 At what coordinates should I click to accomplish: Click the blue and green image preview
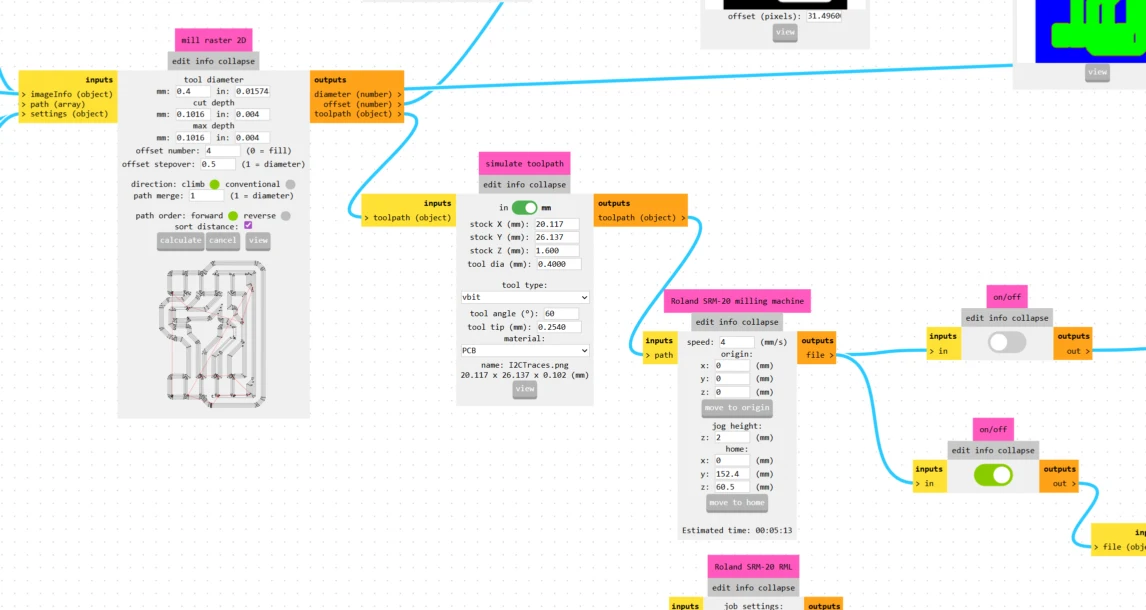1090,31
